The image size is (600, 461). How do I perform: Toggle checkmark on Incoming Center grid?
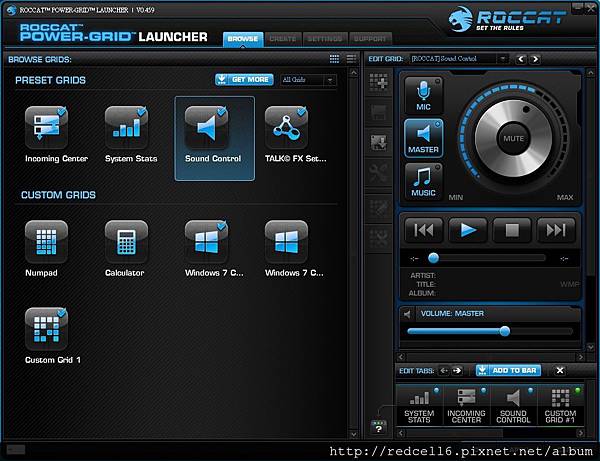[x=62, y=111]
